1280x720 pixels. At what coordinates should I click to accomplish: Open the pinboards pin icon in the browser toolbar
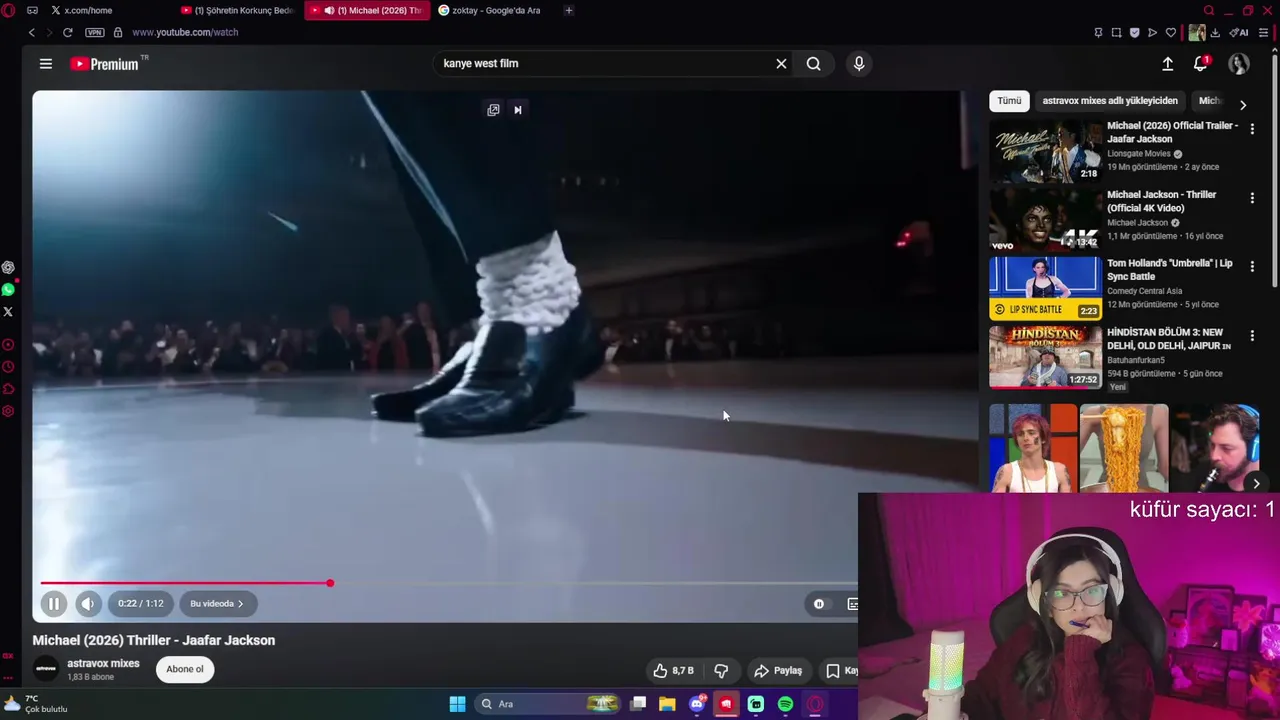[x=1098, y=32]
